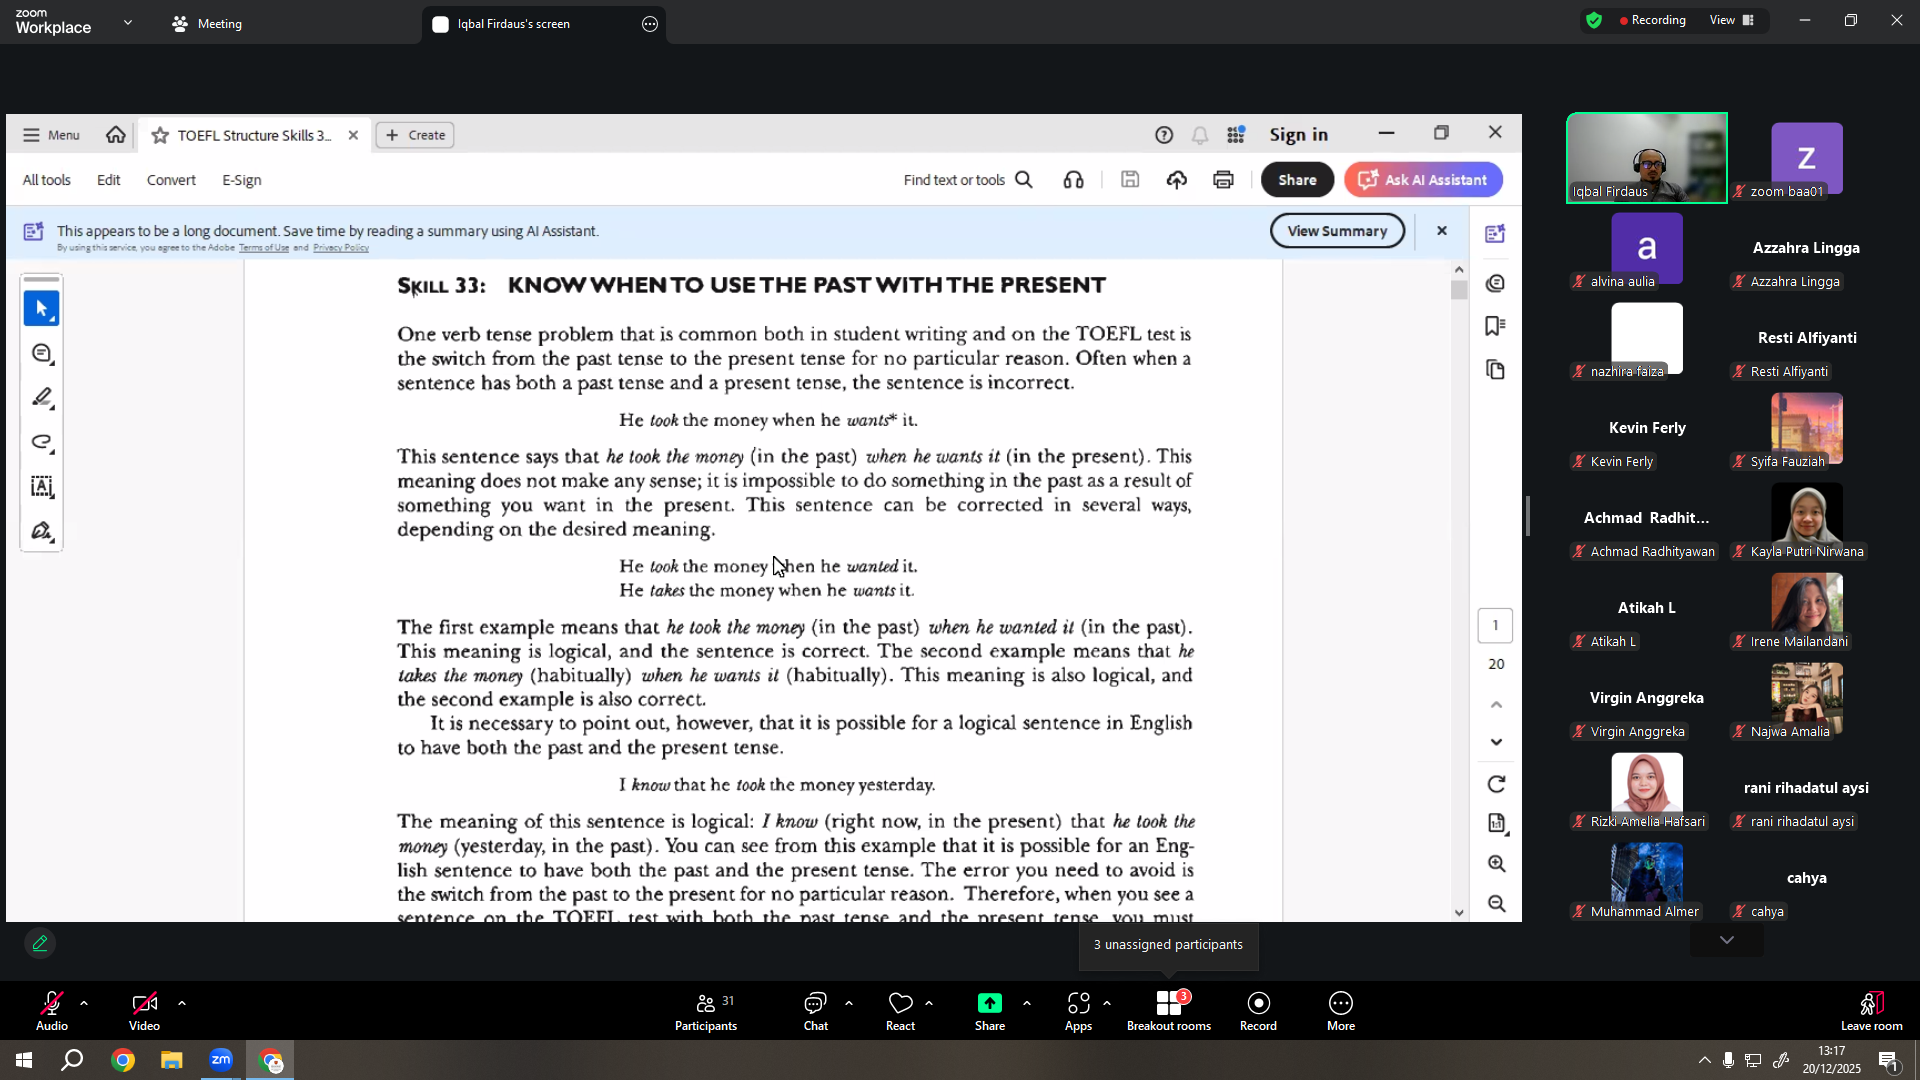Select the Highlight pen tool

[x=41, y=398]
